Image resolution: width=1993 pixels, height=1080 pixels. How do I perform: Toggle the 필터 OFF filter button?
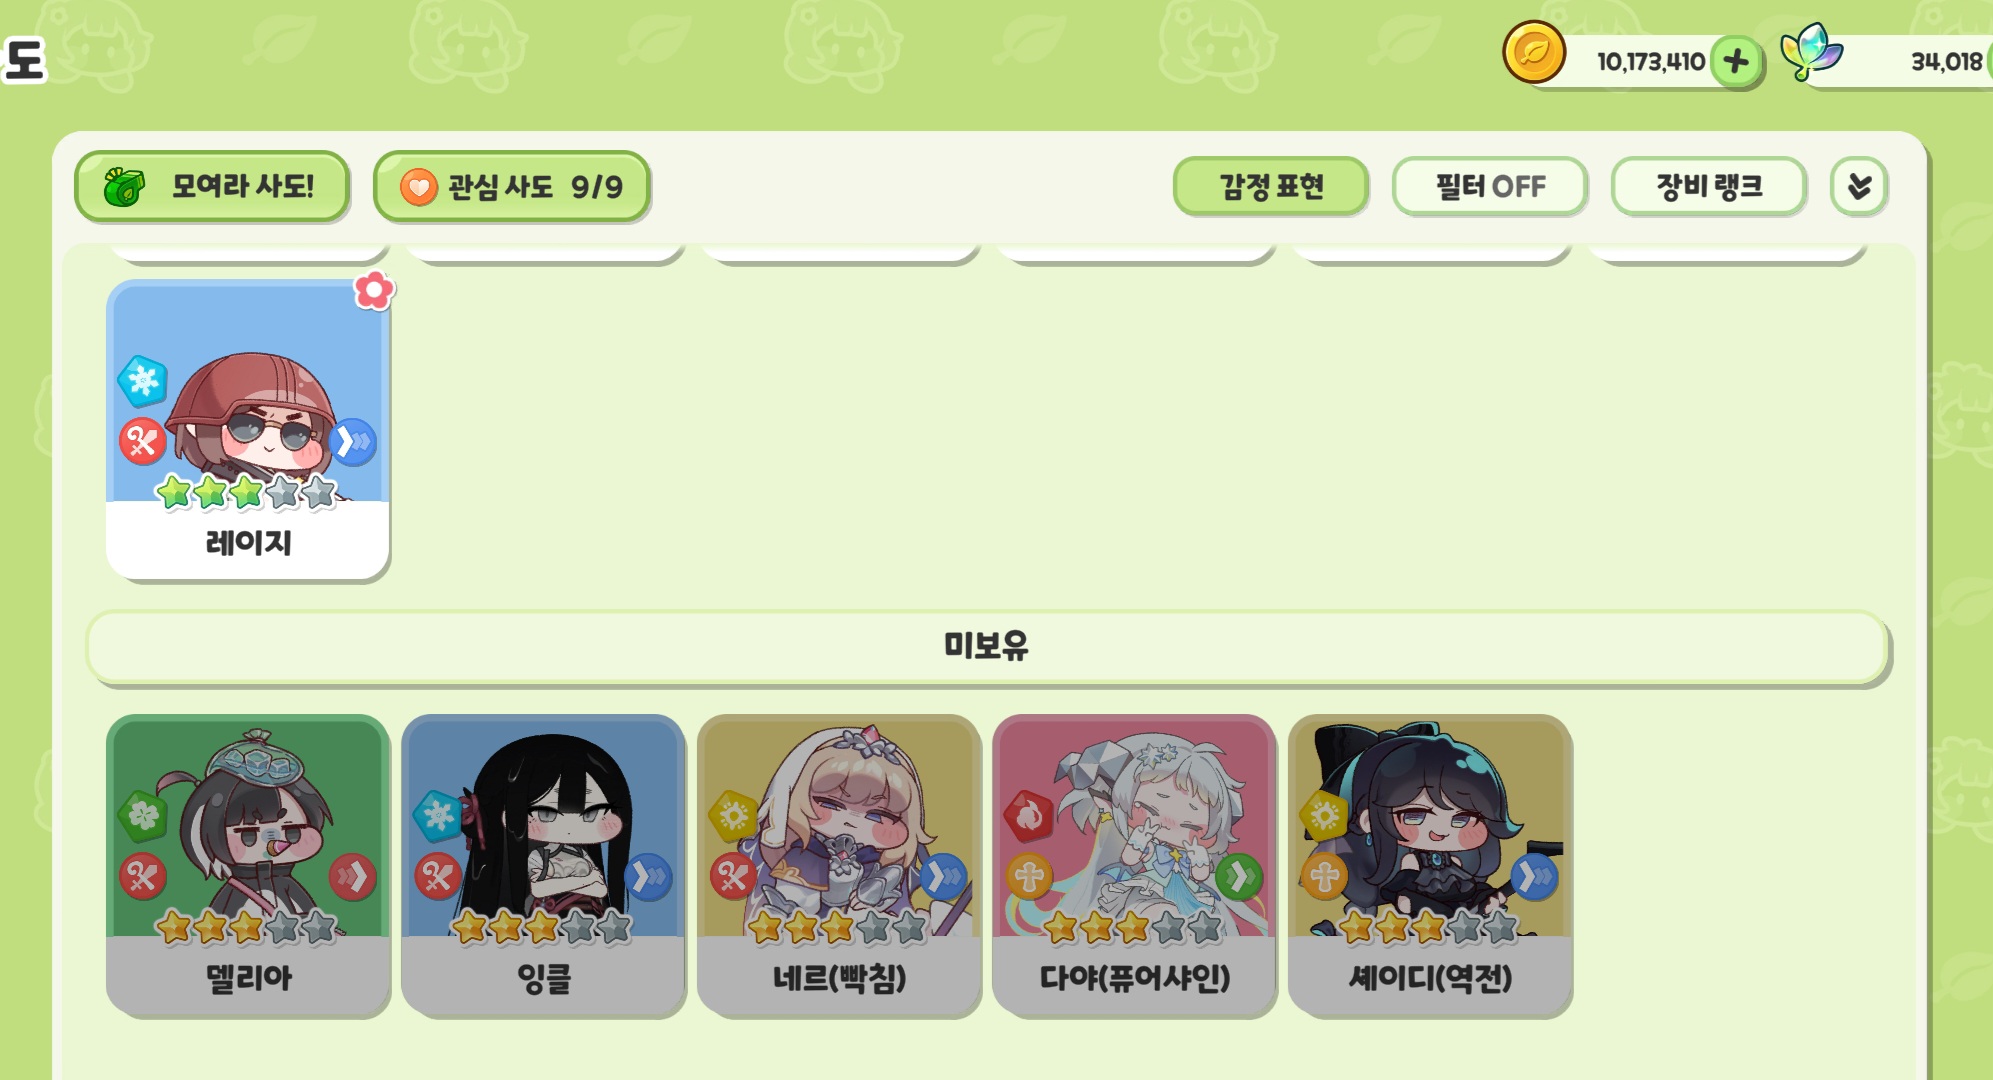tap(1489, 187)
